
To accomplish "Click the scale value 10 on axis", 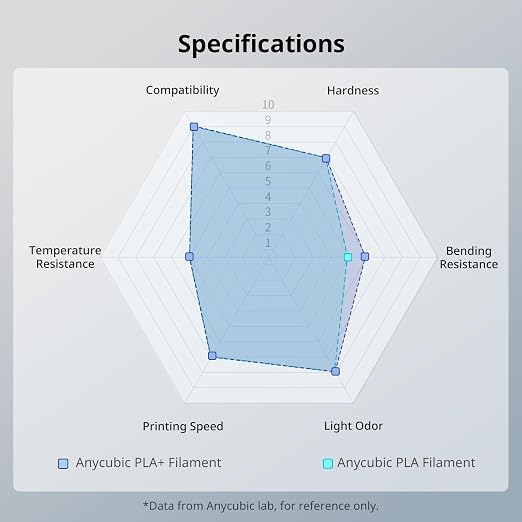I will [268, 105].
